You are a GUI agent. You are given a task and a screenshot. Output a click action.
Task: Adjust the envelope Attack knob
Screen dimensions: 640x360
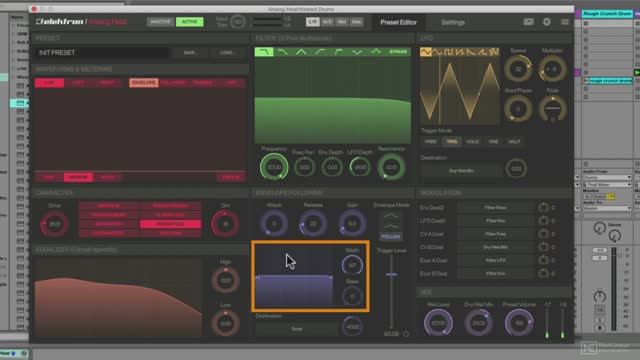tap(274, 224)
